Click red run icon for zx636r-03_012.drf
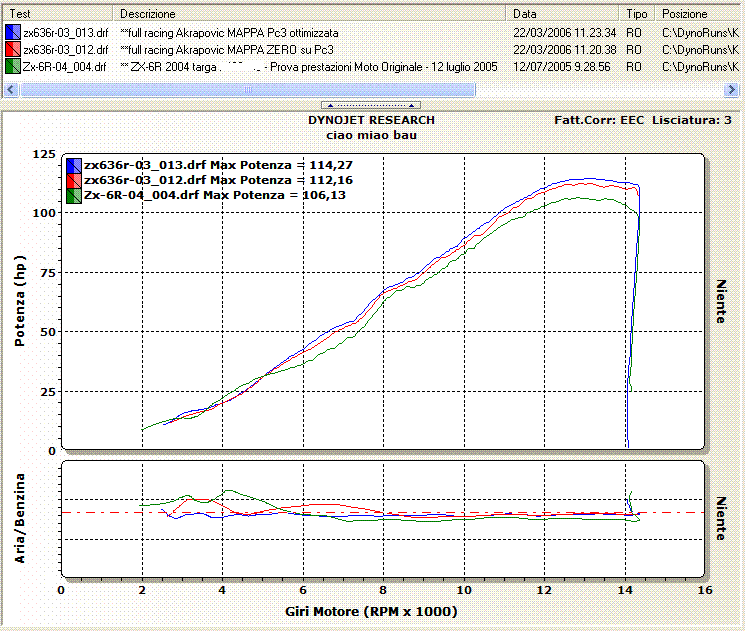745x631 pixels. tap(12, 49)
